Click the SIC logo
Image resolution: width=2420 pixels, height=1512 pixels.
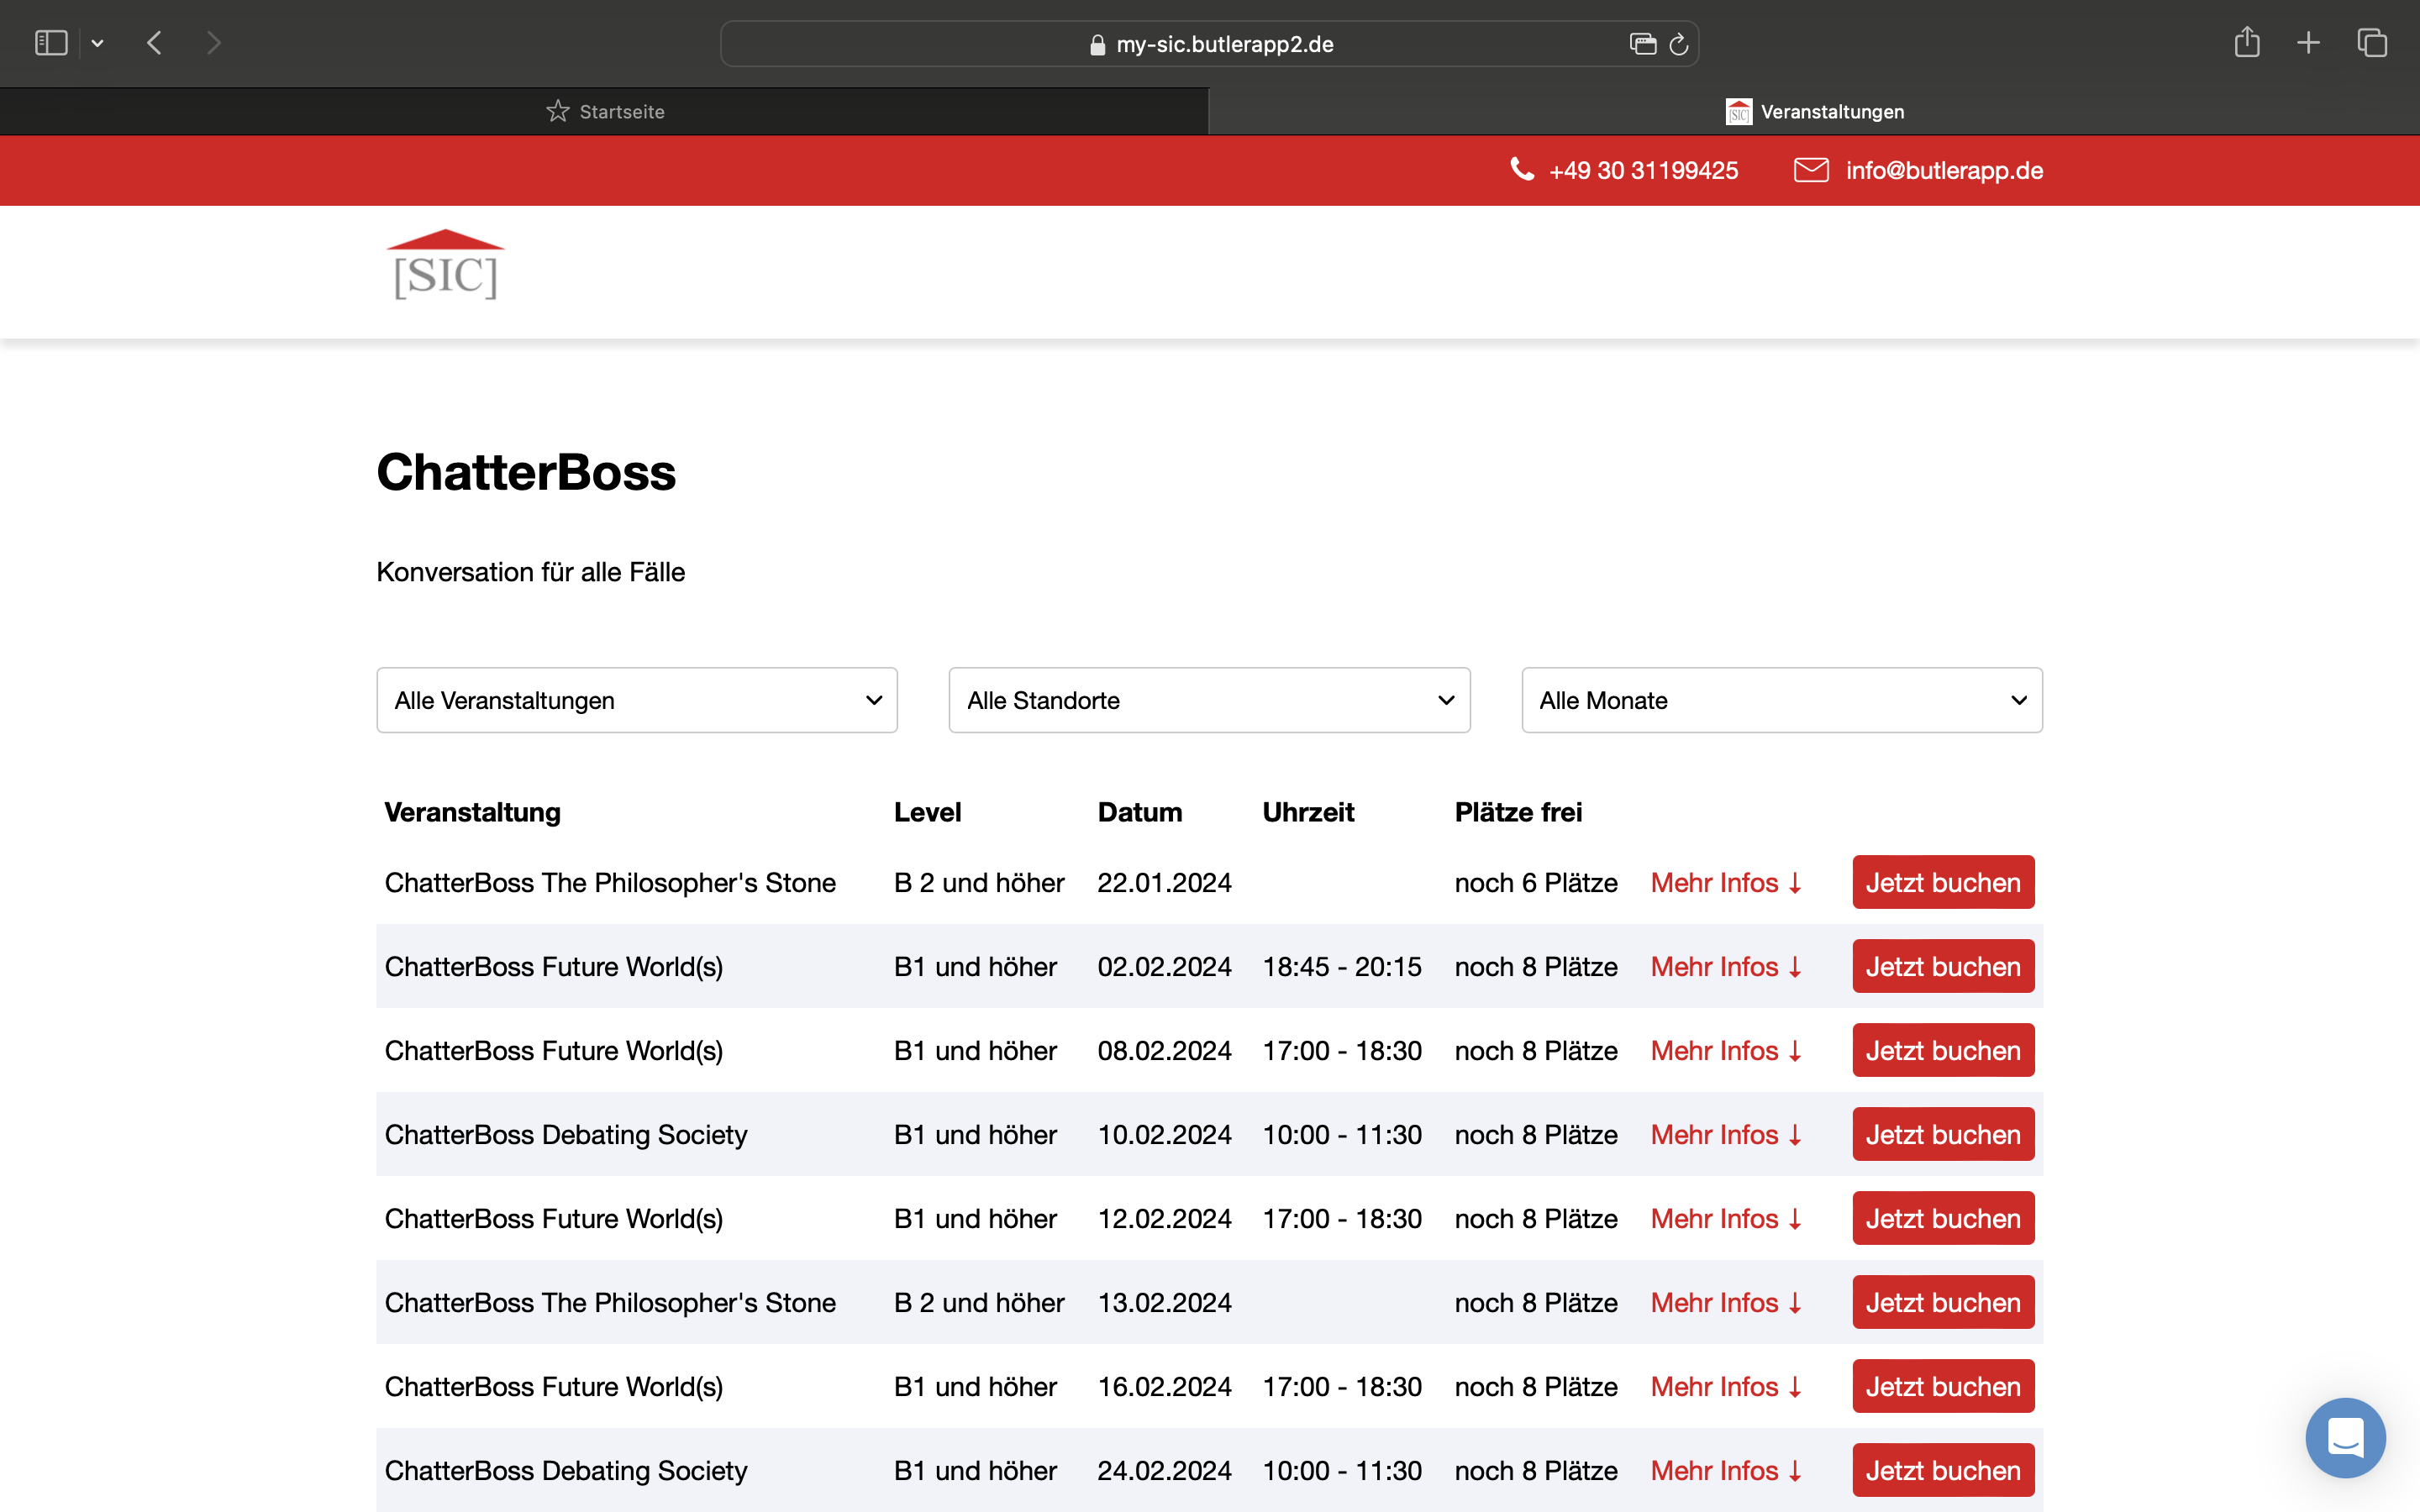[446, 266]
